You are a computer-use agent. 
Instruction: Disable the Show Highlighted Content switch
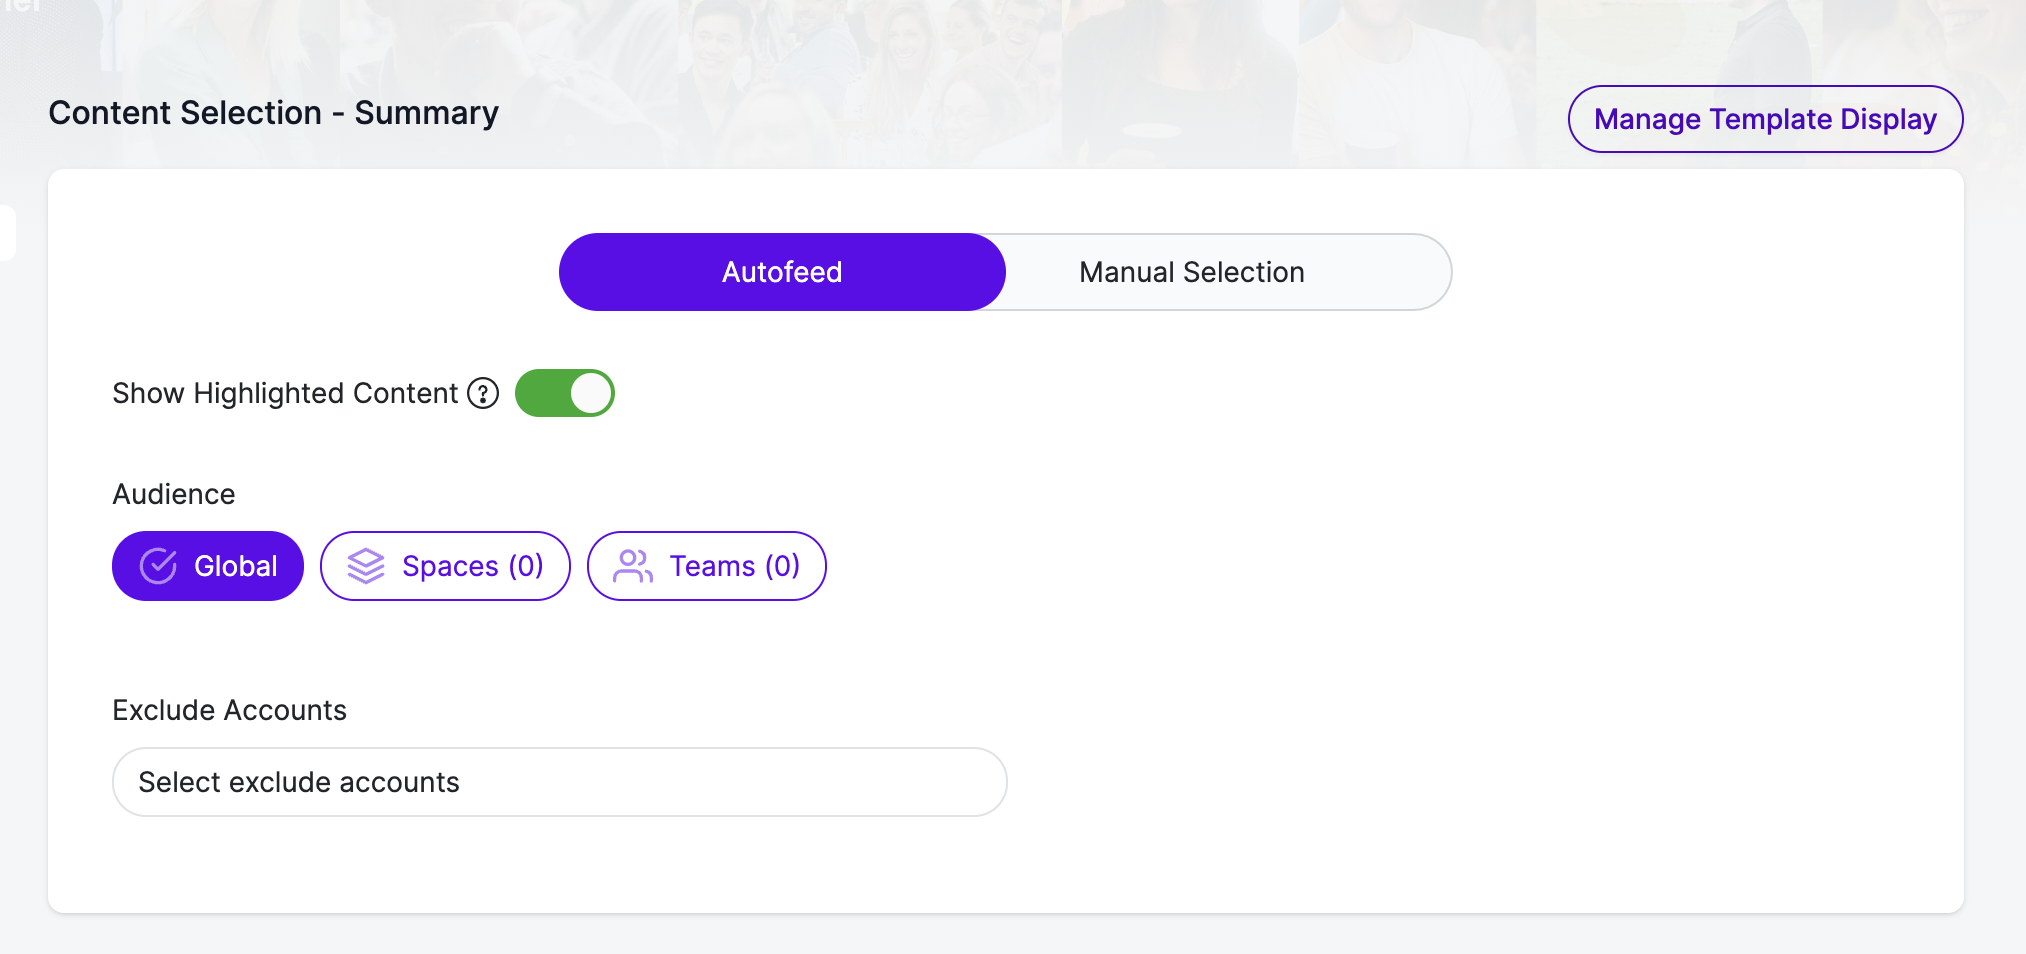565,393
